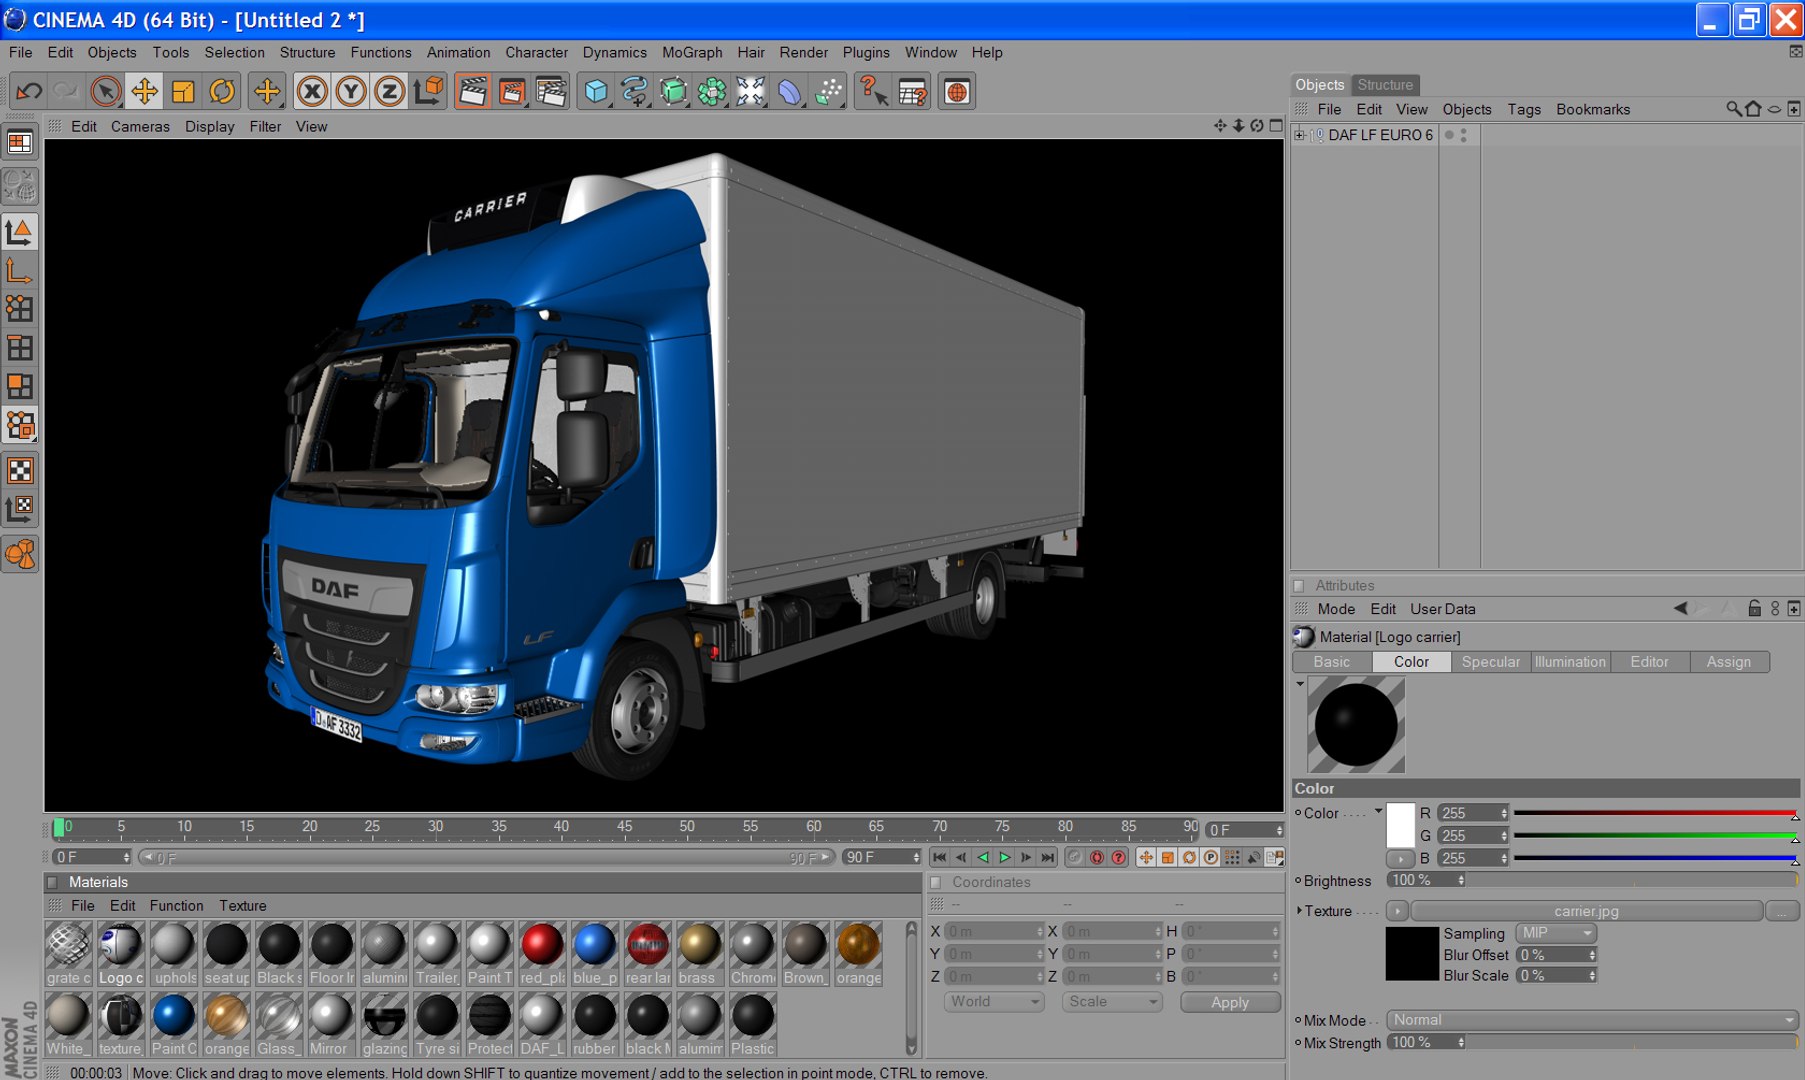Switch to Use Model tool
1805x1080 pixels.
pyautogui.click(x=20, y=232)
